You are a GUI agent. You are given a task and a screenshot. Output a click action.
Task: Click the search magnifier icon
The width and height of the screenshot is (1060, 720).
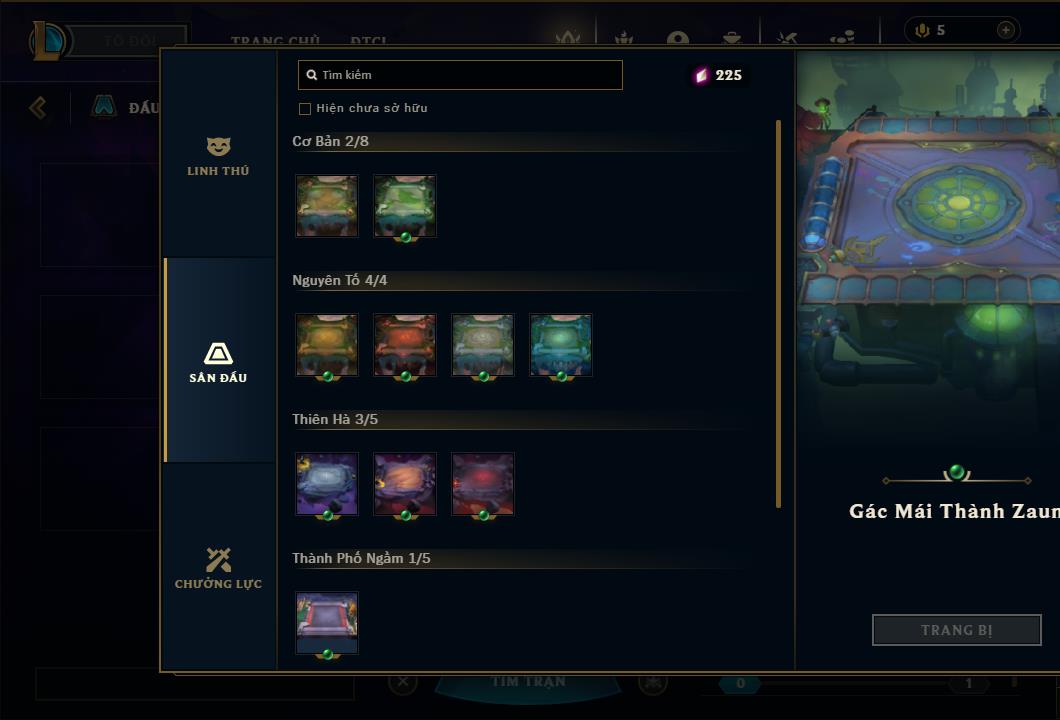(312, 75)
